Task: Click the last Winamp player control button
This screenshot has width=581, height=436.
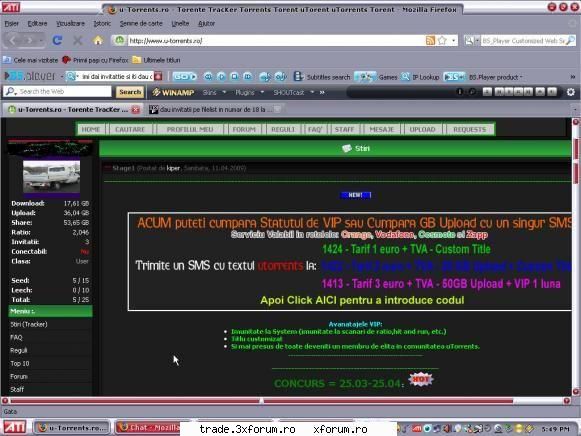Action: 552,92
